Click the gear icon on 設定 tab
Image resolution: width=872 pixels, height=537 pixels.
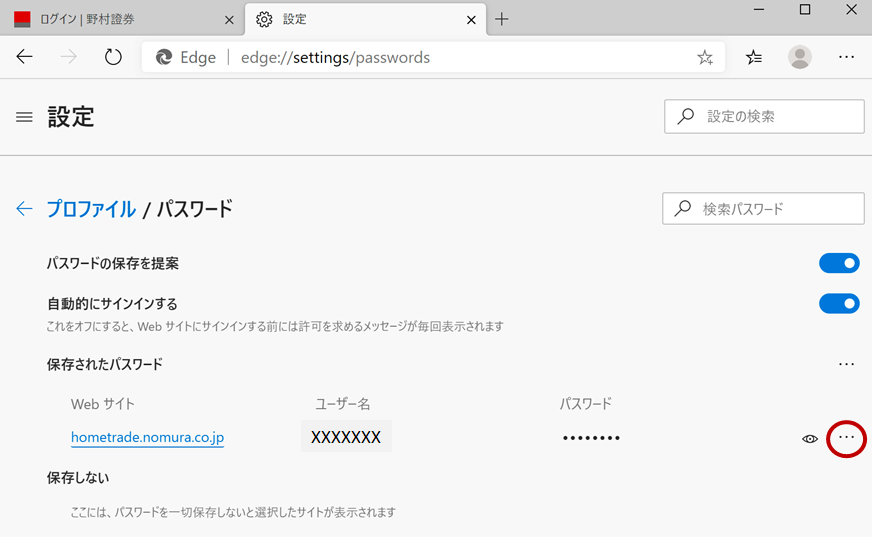click(x=264, y=19)
